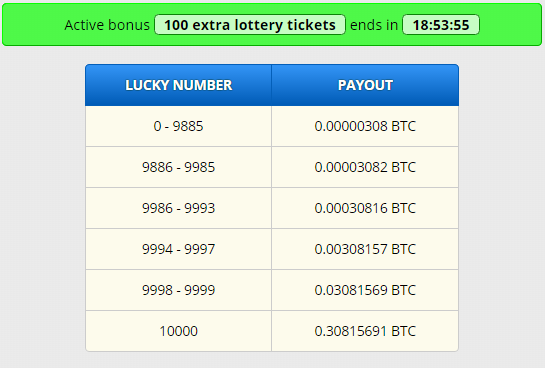
Task: Select the 9994 - 9997 range cell
Action: pyautogui.click(x=178, y=249)
